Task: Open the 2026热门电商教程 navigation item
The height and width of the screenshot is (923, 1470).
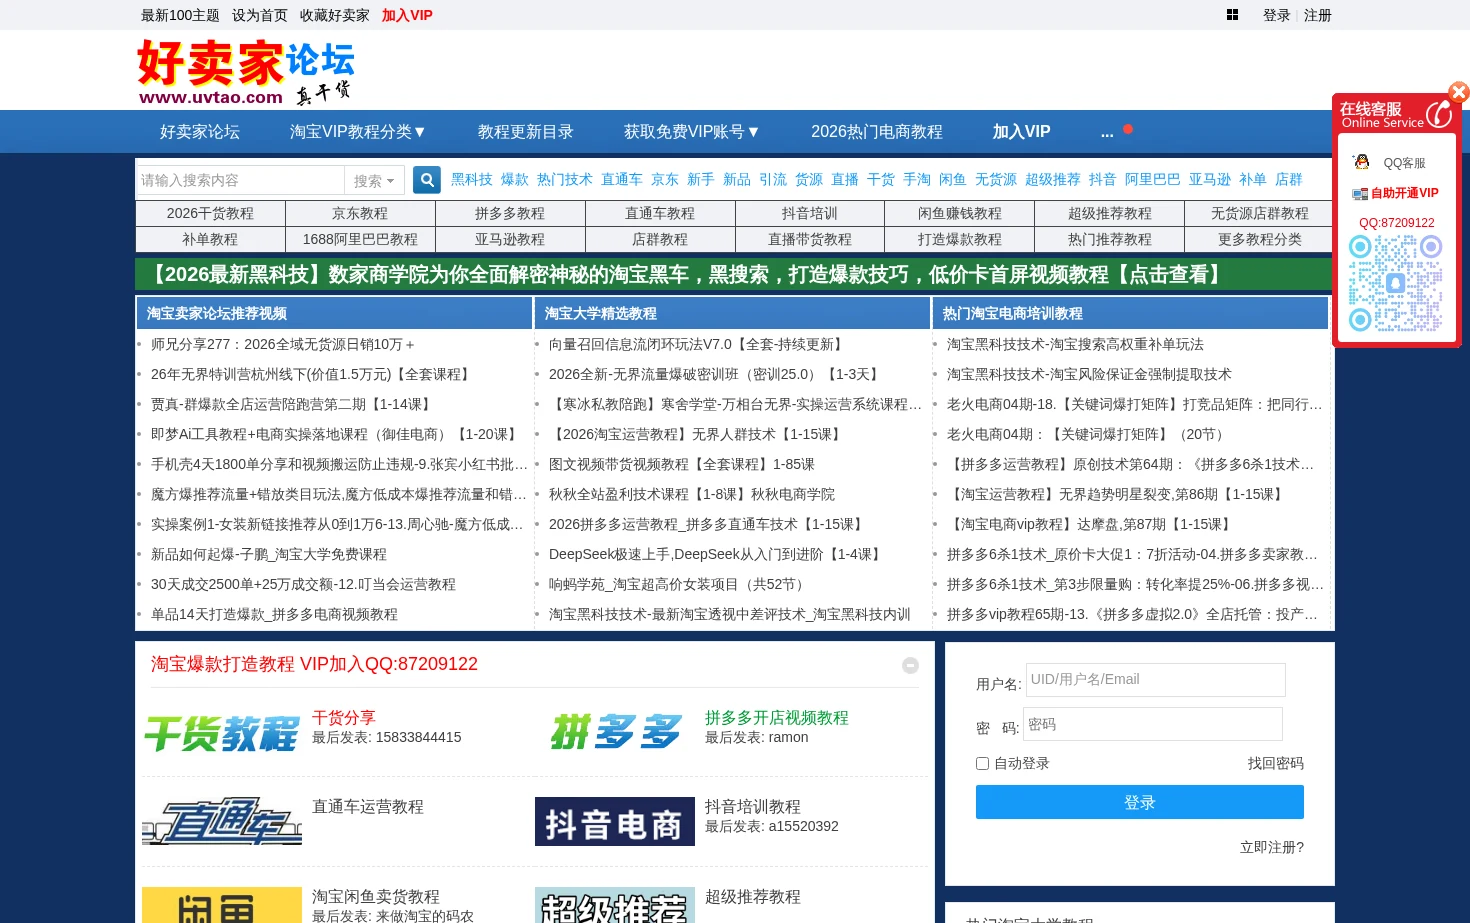Action: [x=877, y=132]
